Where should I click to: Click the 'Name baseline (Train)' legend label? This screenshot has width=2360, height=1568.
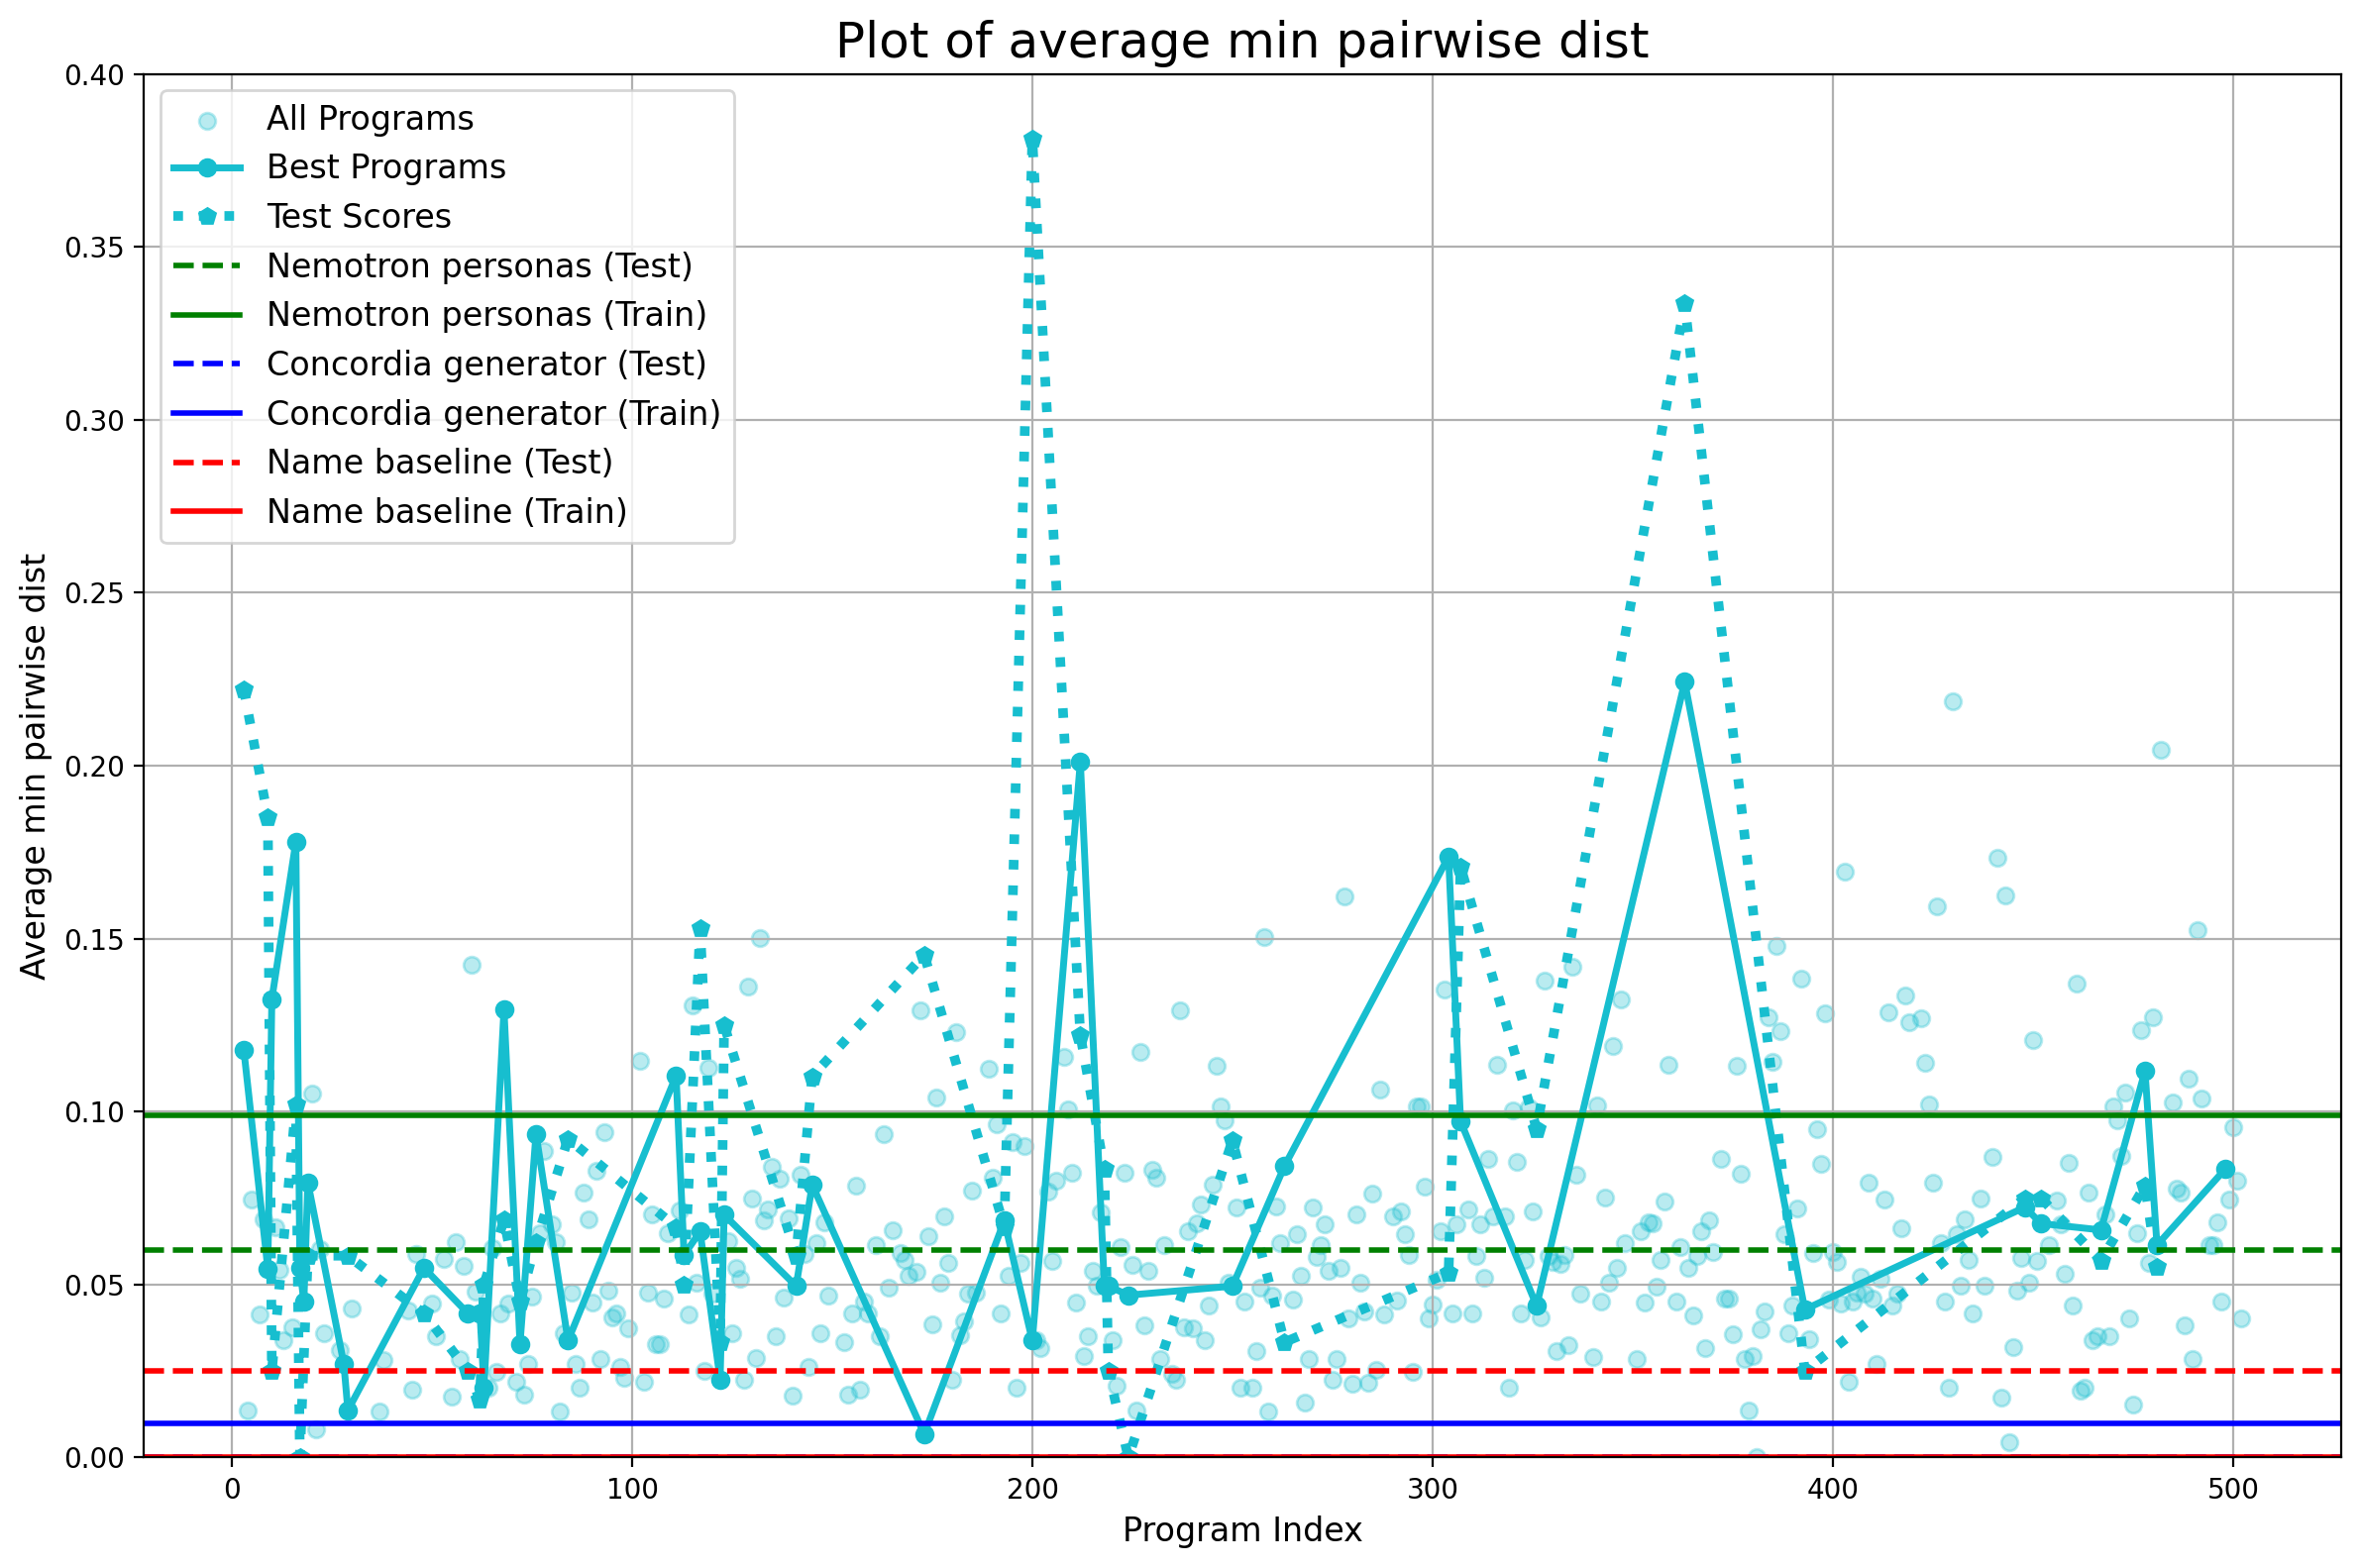pyautogui.click(x=446, y=511)
